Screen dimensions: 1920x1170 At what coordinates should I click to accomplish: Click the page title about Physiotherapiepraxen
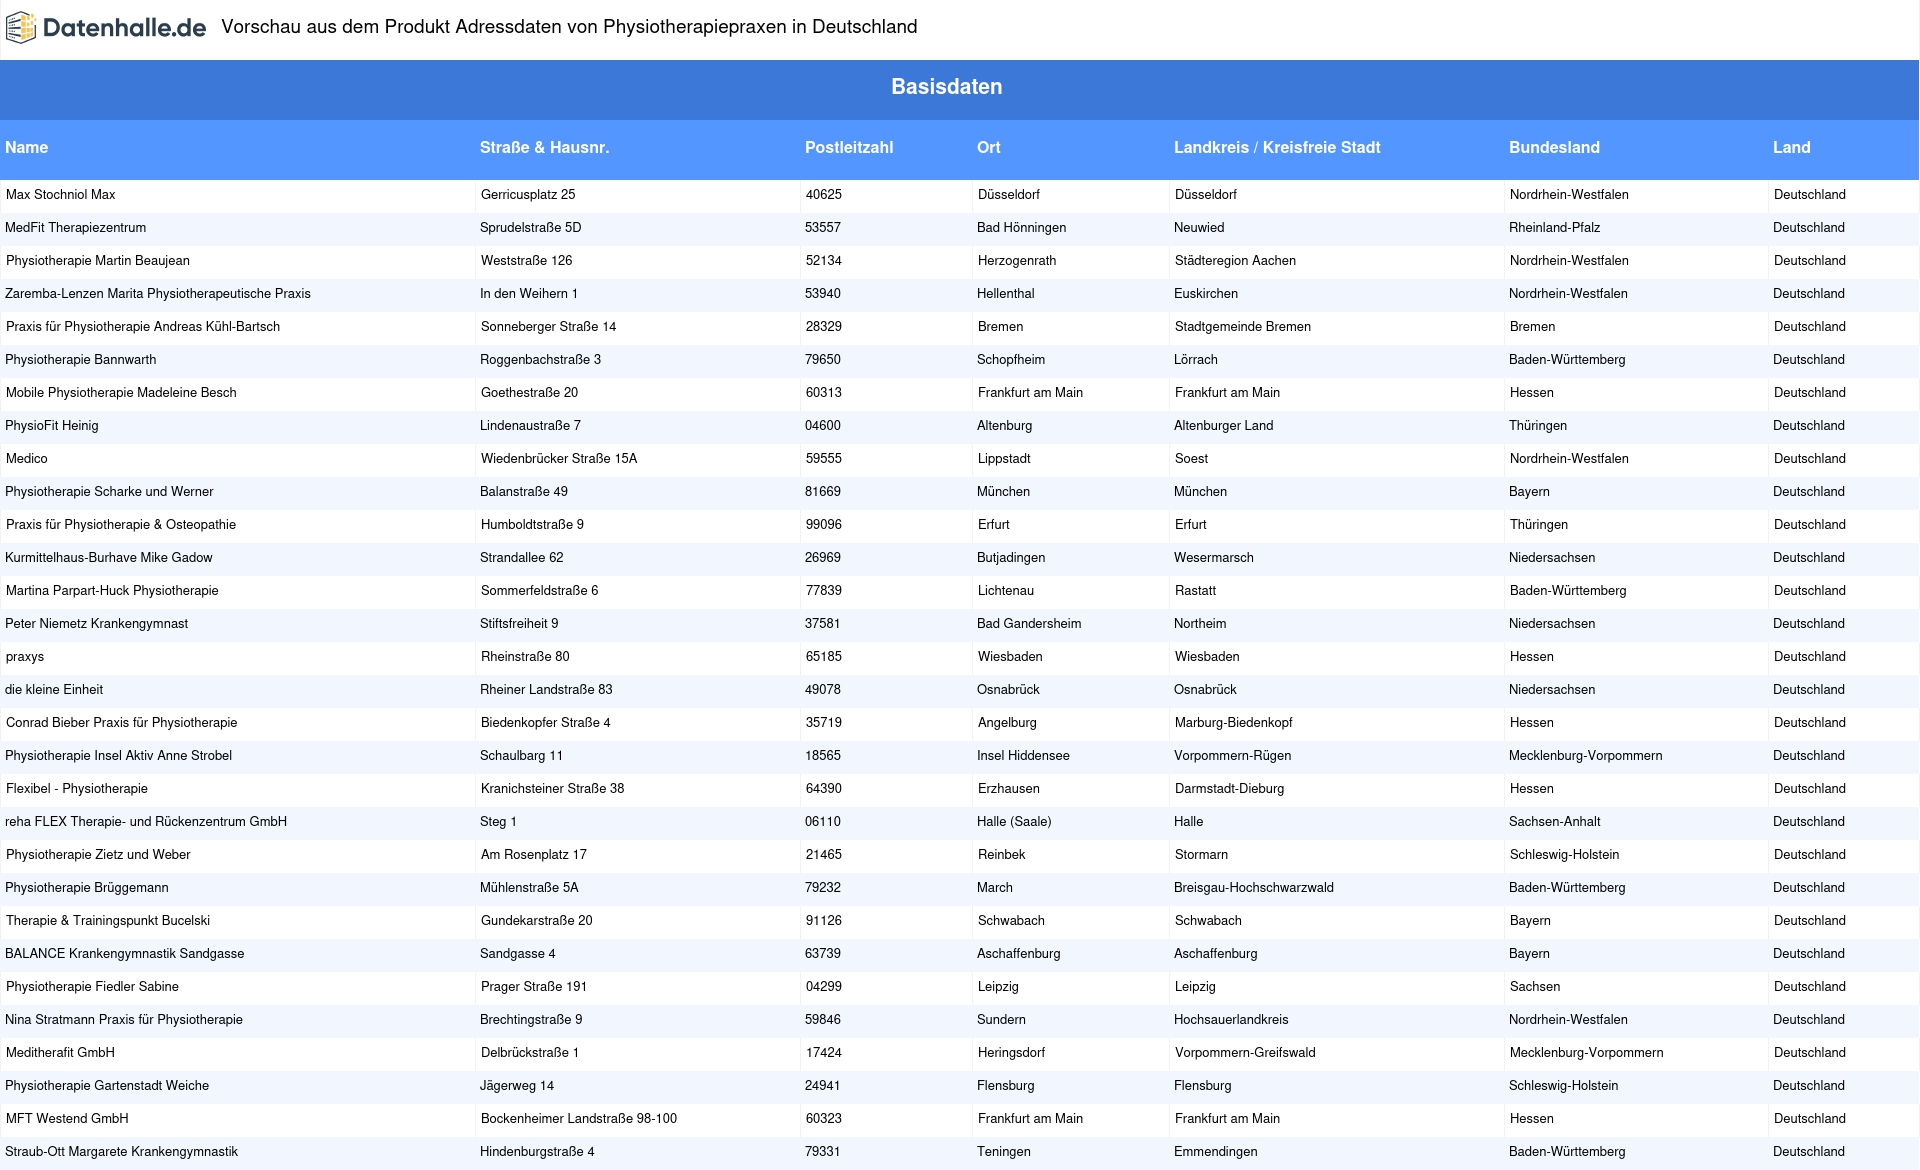(x=569, y=27)
